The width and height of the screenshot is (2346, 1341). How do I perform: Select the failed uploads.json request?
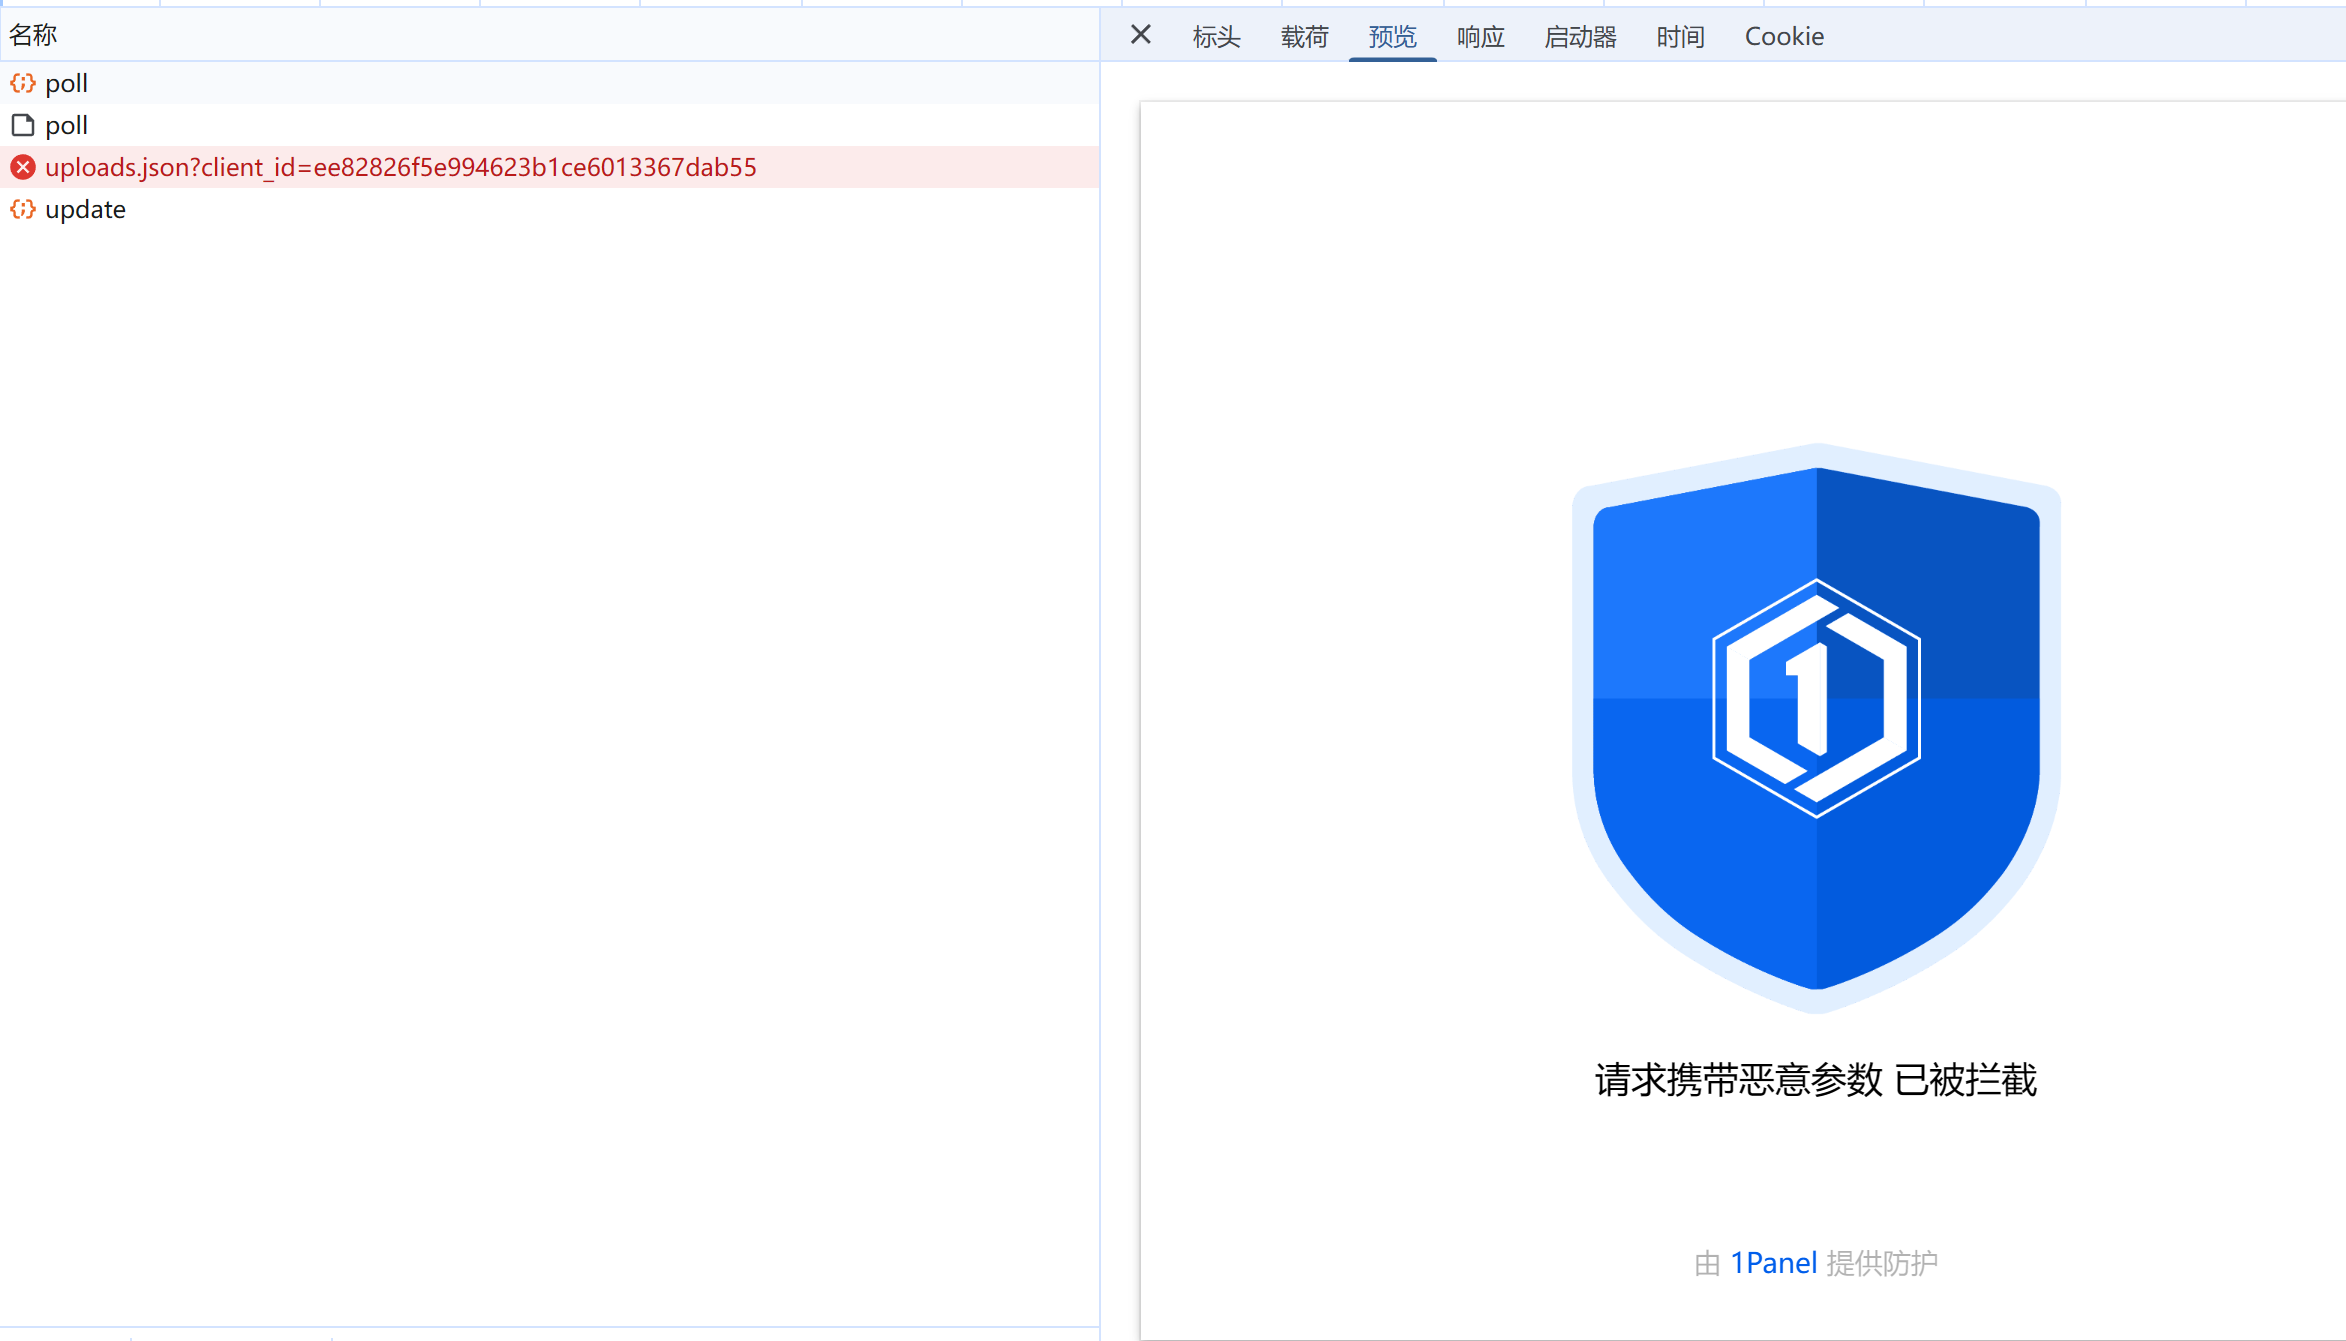[400, 167]
